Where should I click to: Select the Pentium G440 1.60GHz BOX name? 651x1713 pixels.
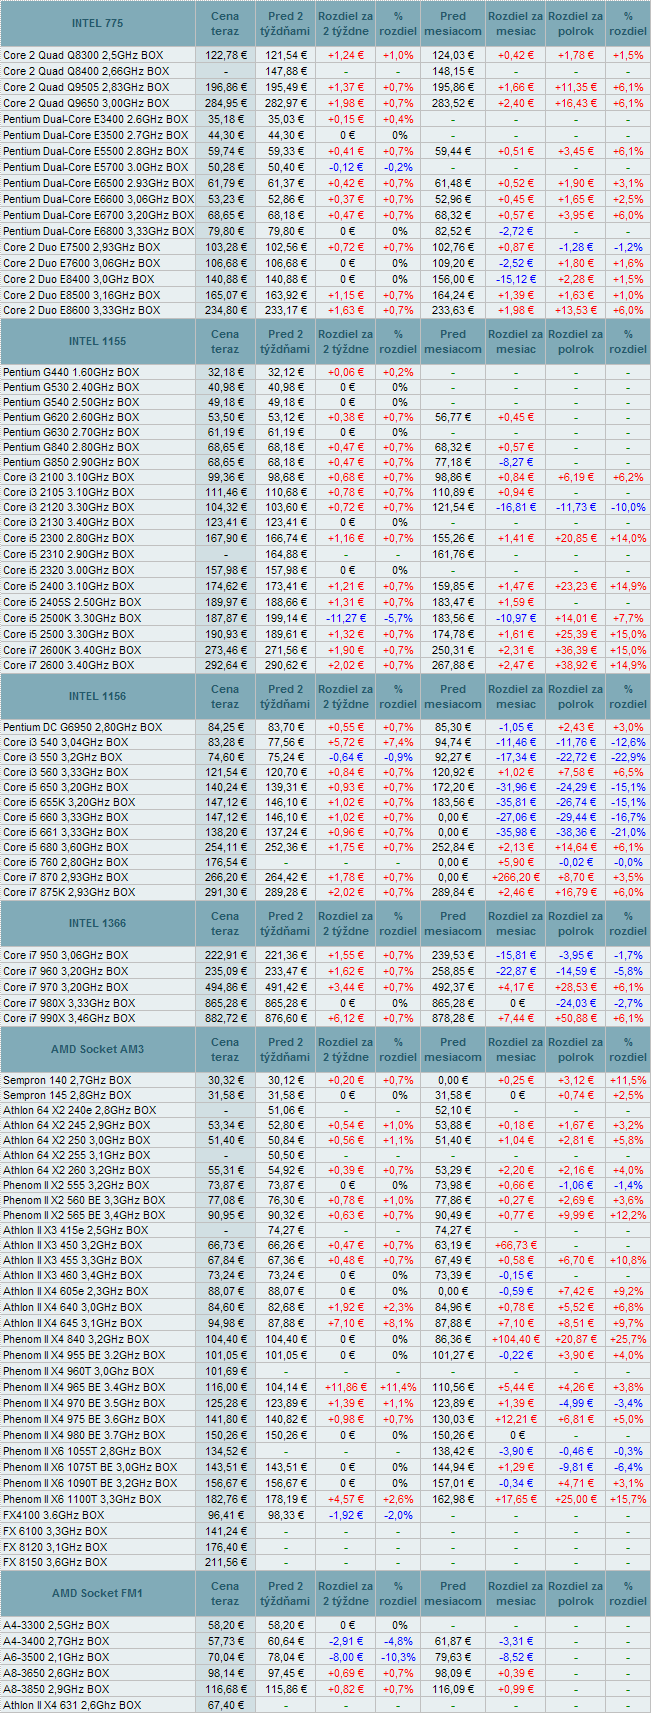pos(71,372)
